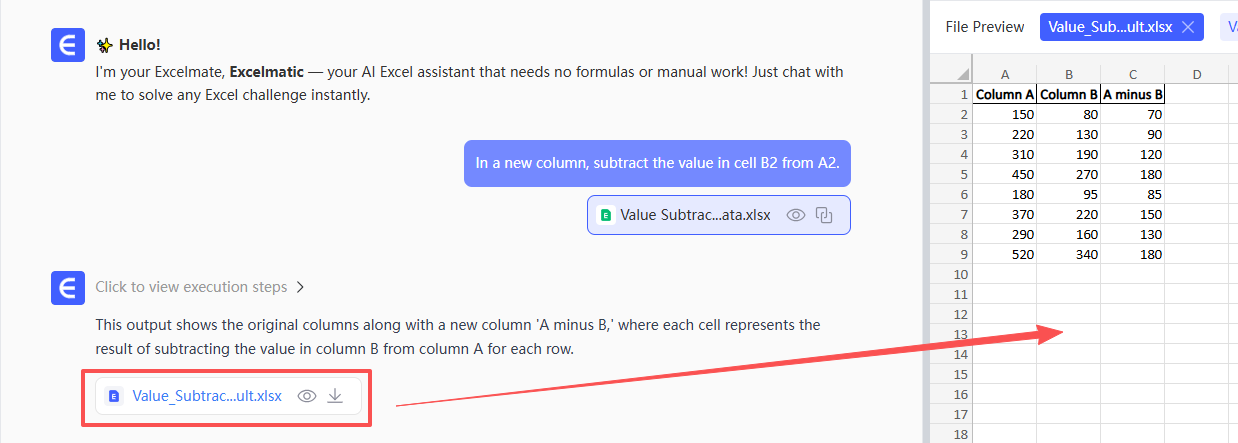Preview the uploaded Value Subtrac...ata.xlsx file via eye icon
This screenshot has width=1238, height=443.
[x=796, y=215]
